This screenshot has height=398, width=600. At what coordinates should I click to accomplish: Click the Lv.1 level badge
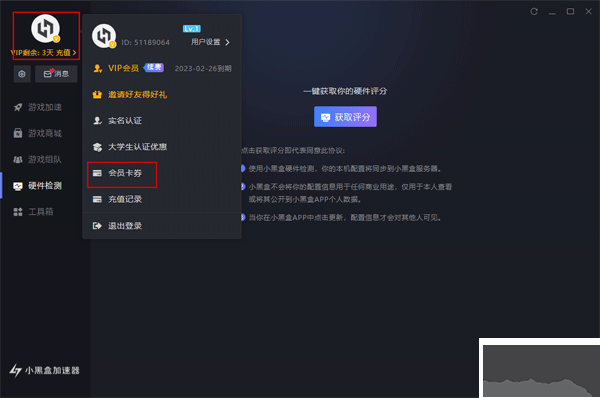click(x=192, y=29)
